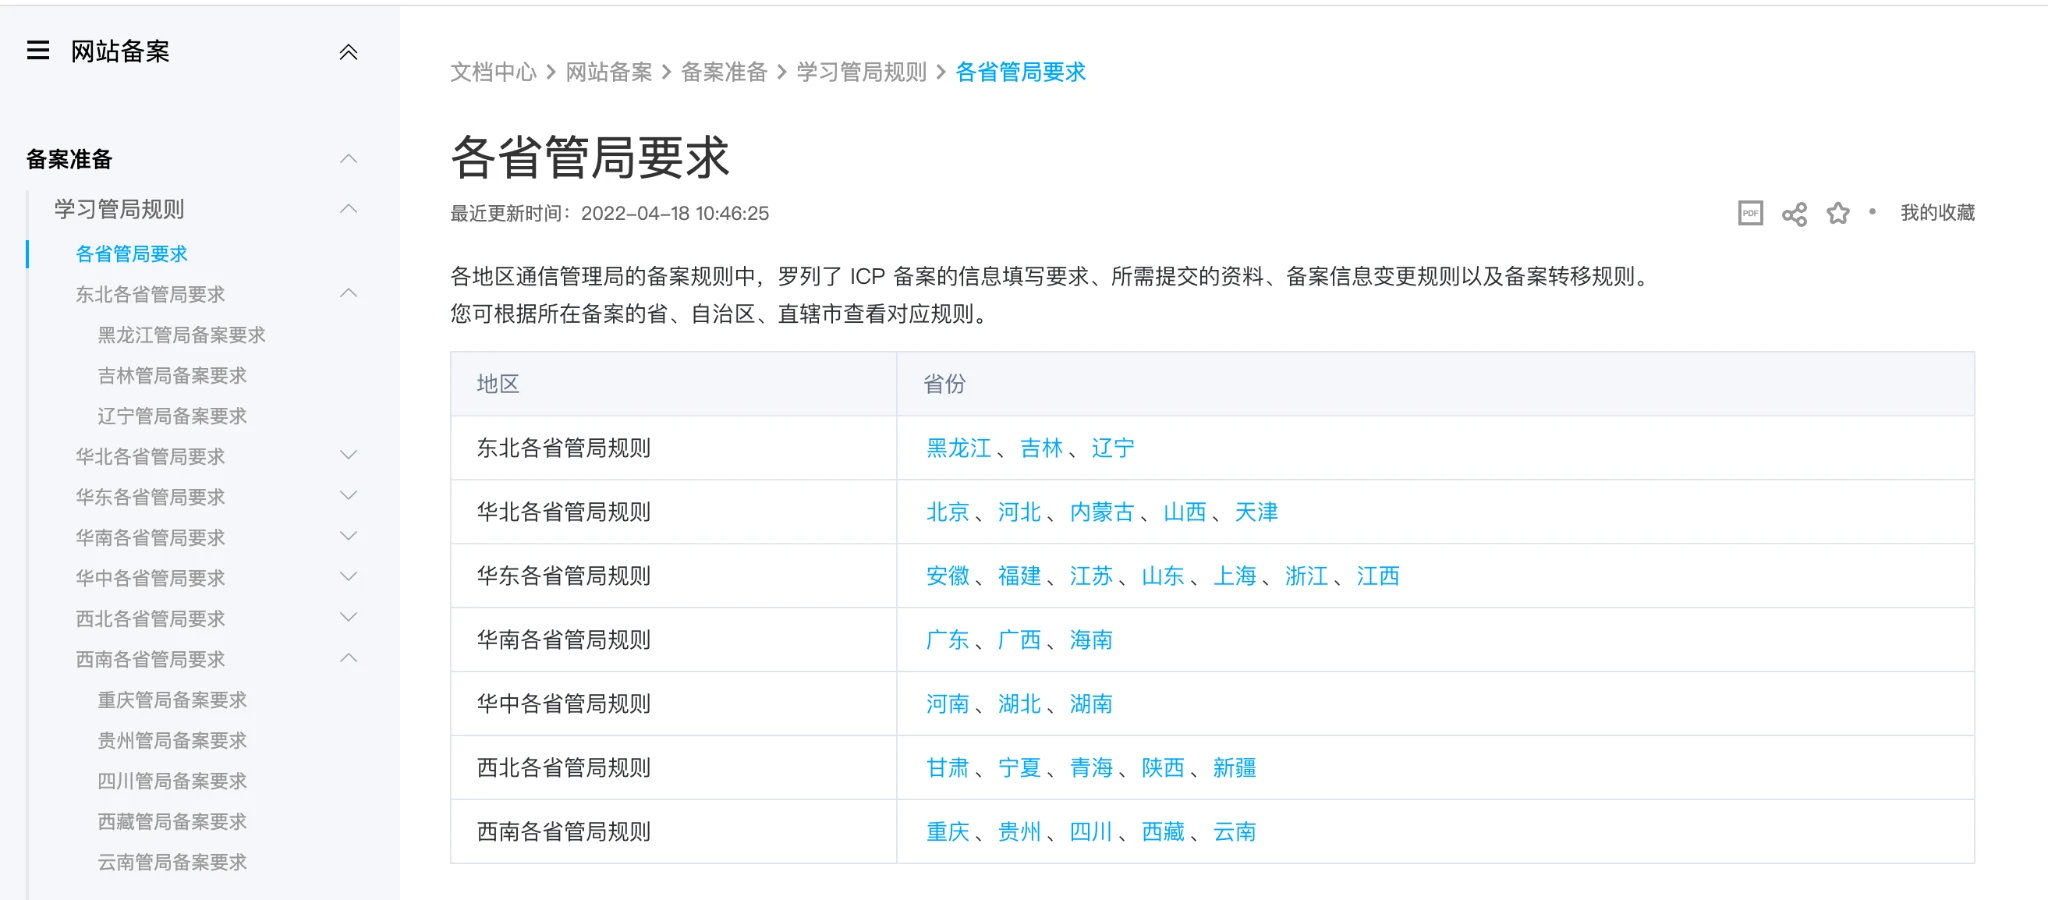Screen dimensions: 2048x900
Task: Click the share icon
Action: (x=1794, y=214)
